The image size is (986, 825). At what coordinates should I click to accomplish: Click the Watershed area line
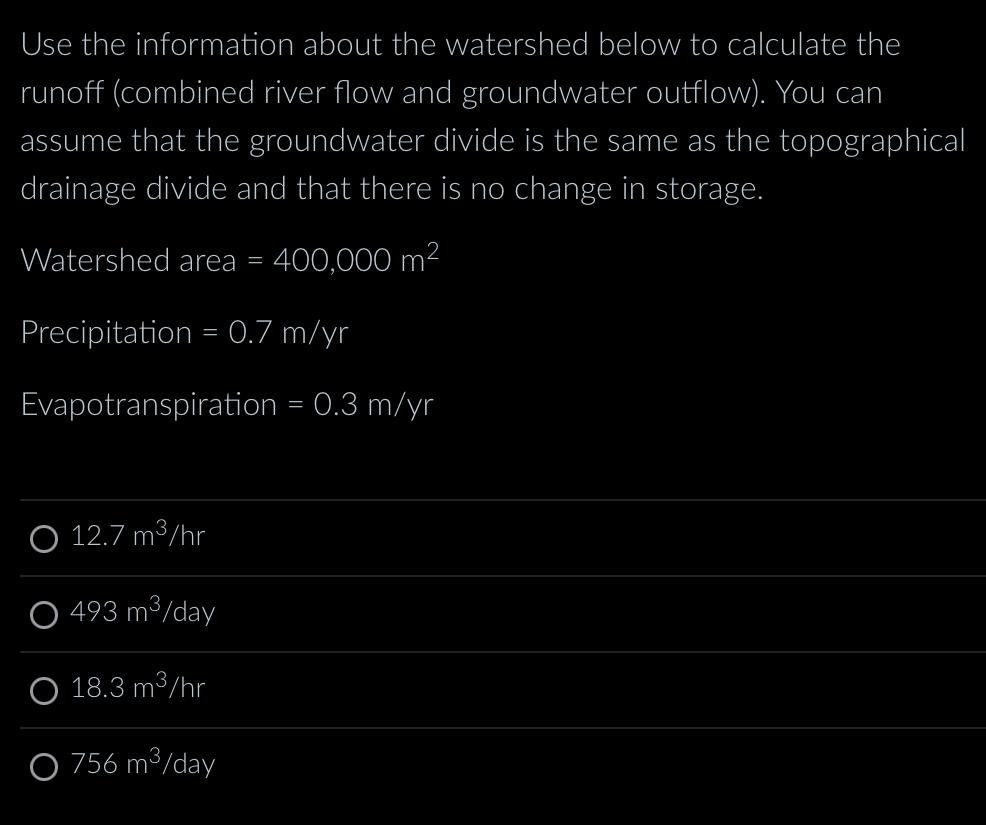point(229,260)
